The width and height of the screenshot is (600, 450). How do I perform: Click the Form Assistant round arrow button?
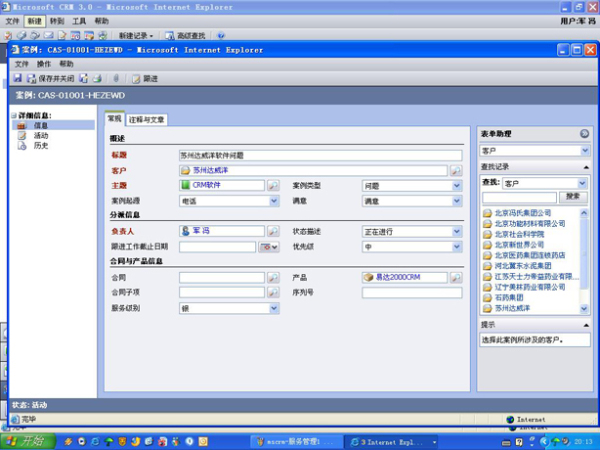[x=584, y=134]
